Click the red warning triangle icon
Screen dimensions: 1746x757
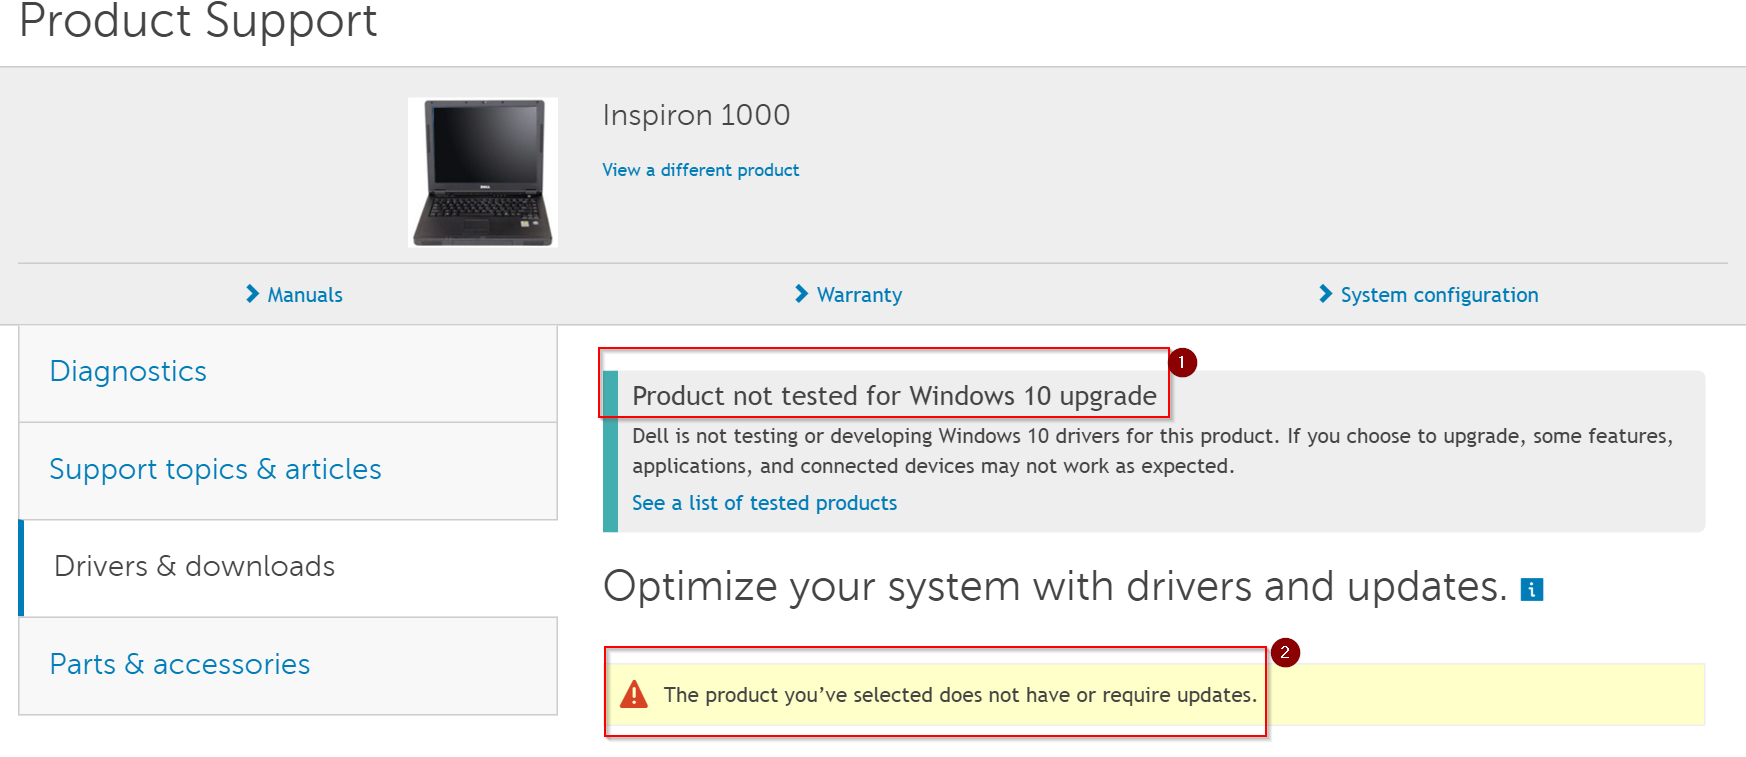[x=634, y=694]
